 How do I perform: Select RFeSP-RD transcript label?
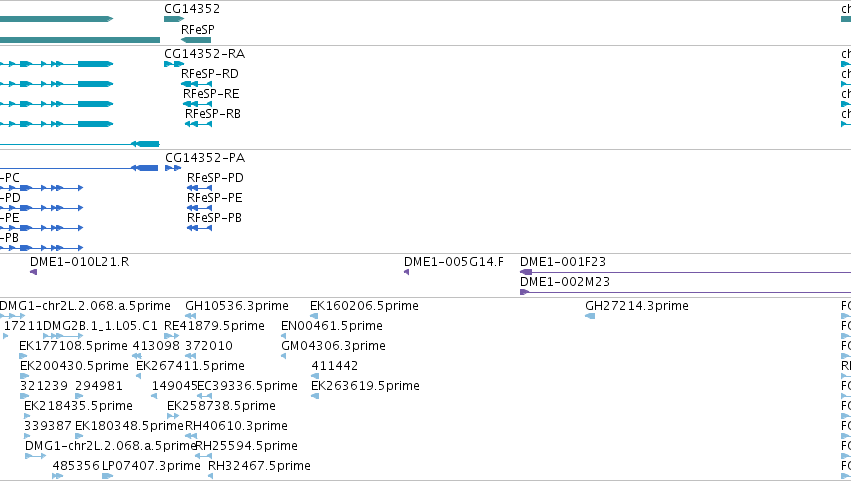click(209, 74)
